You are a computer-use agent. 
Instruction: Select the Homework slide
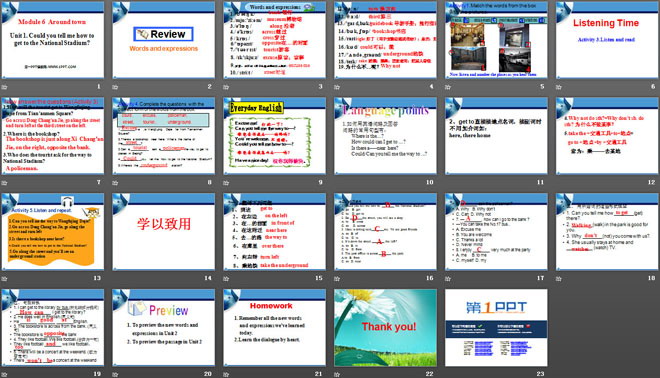tap(274, 327)
